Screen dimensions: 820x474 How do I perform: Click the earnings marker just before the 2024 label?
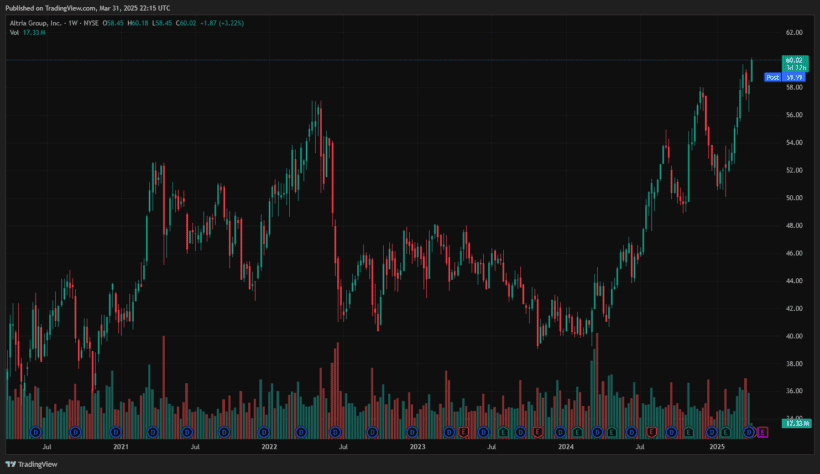pyautogui.click(x=538, y=431)
